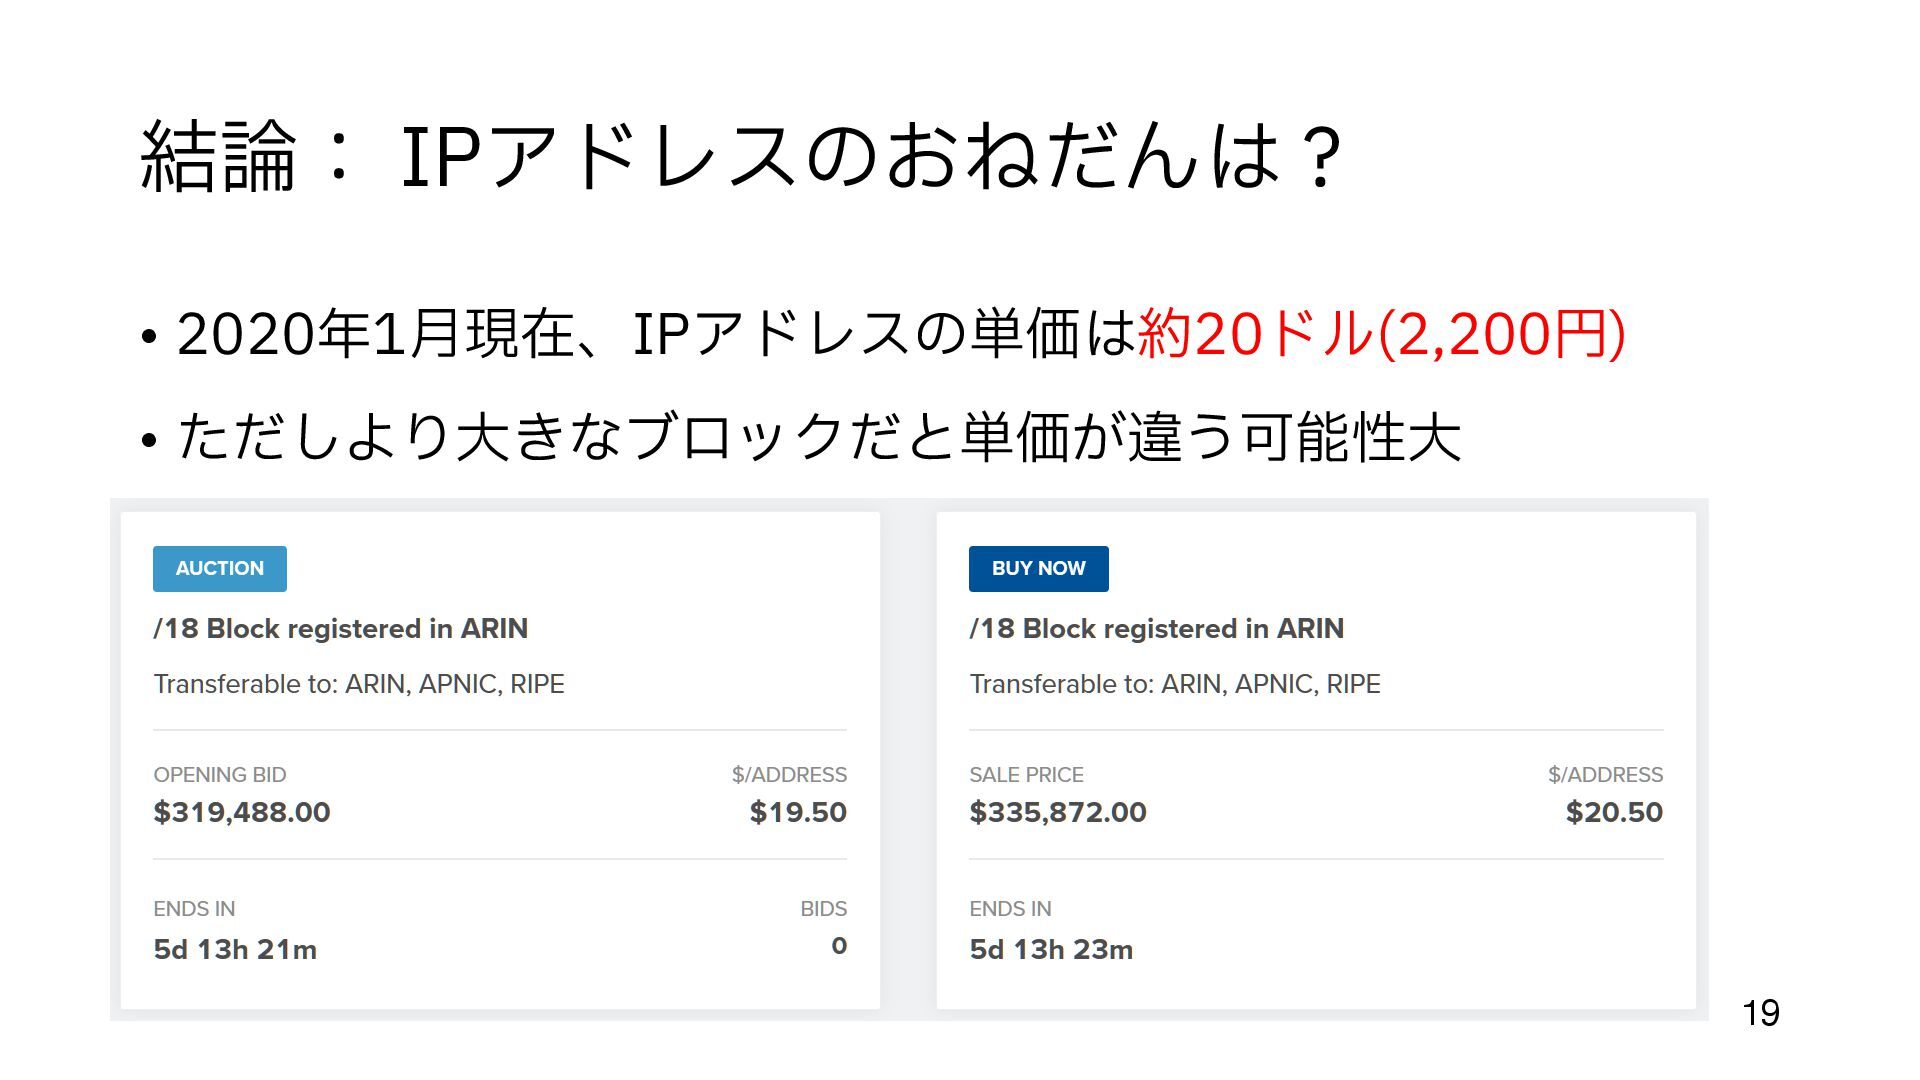
Task: Click the SALE PRICE label
Action: (1026, 775)
